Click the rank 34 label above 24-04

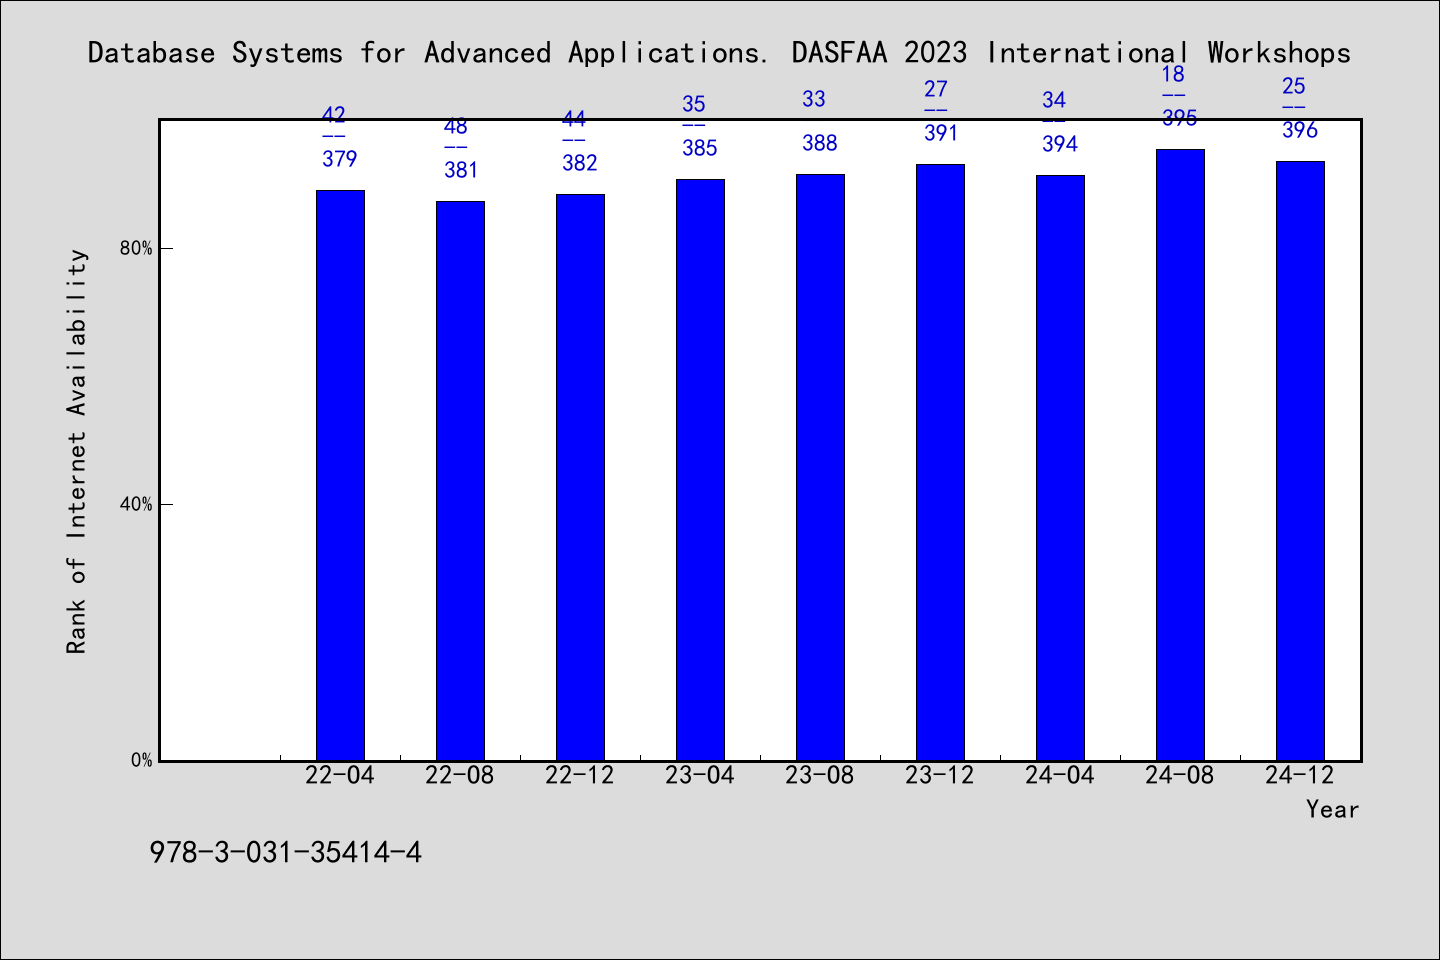1054,100
